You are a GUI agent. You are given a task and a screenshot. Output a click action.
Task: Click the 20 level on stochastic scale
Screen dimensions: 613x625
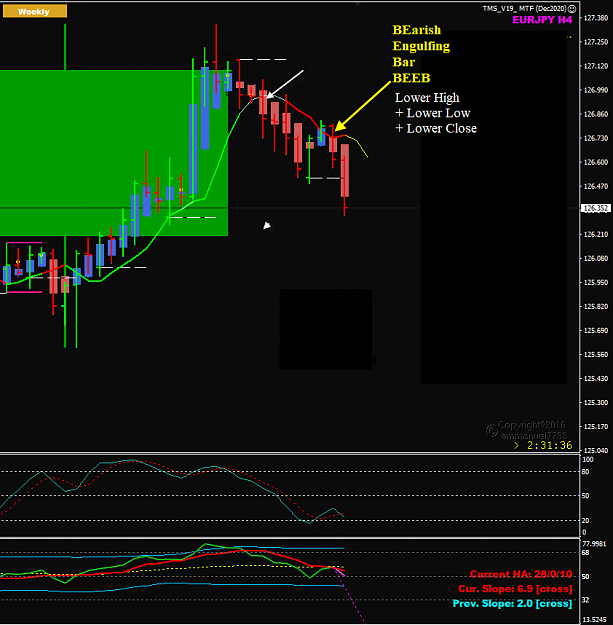click(x=585, y=521)
